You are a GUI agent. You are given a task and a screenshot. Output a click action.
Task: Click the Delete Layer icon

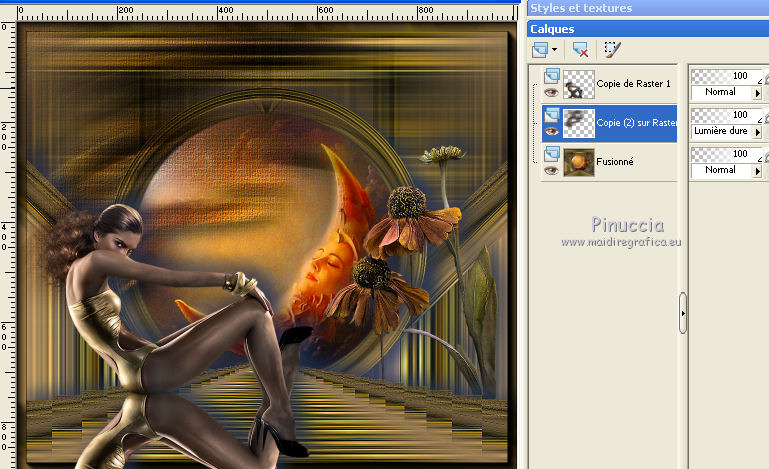[x=580, y=50]
